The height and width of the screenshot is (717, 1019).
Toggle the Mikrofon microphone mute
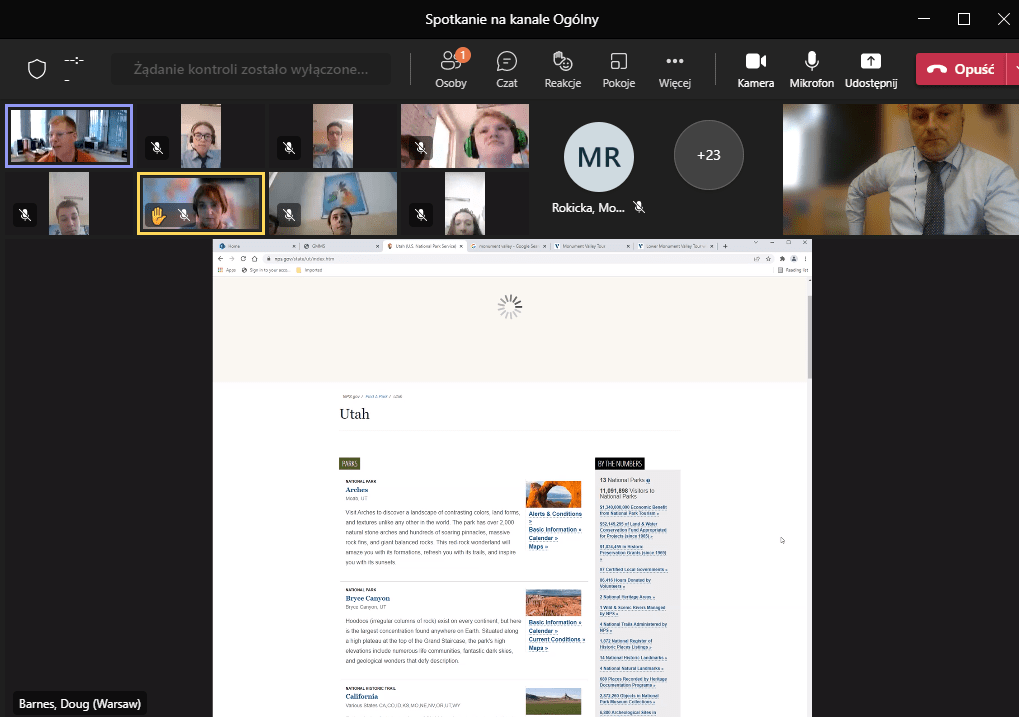pyautogui.click(x=811, y=68)
